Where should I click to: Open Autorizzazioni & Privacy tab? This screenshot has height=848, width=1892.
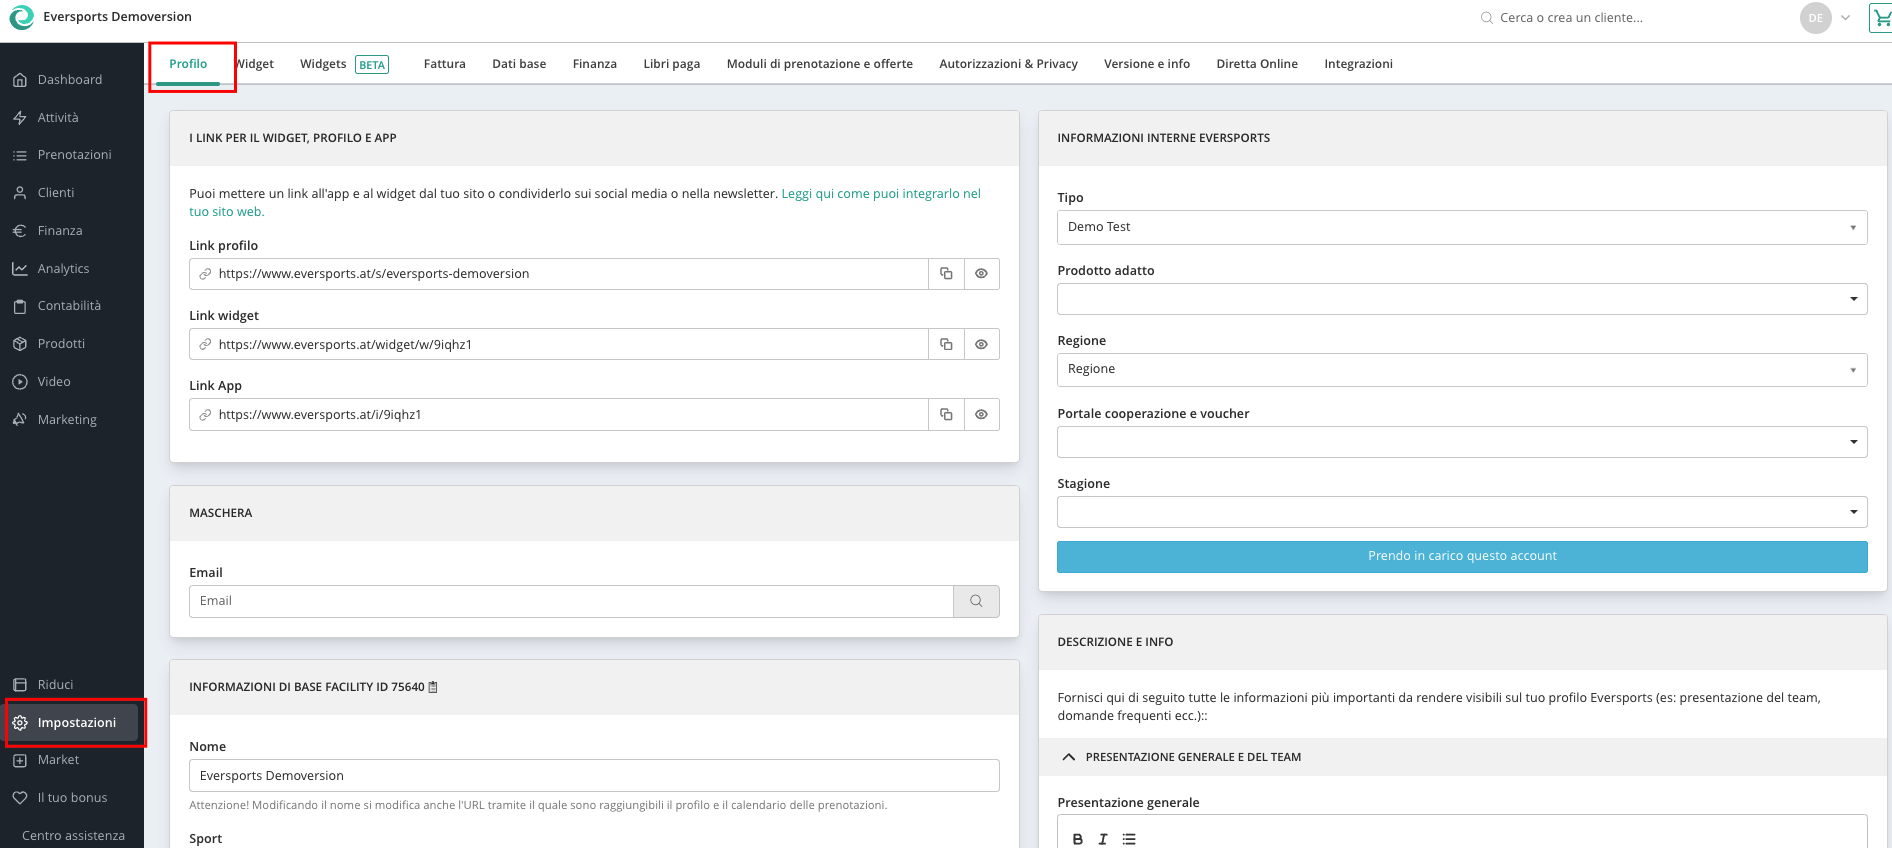pos(1008,64)
